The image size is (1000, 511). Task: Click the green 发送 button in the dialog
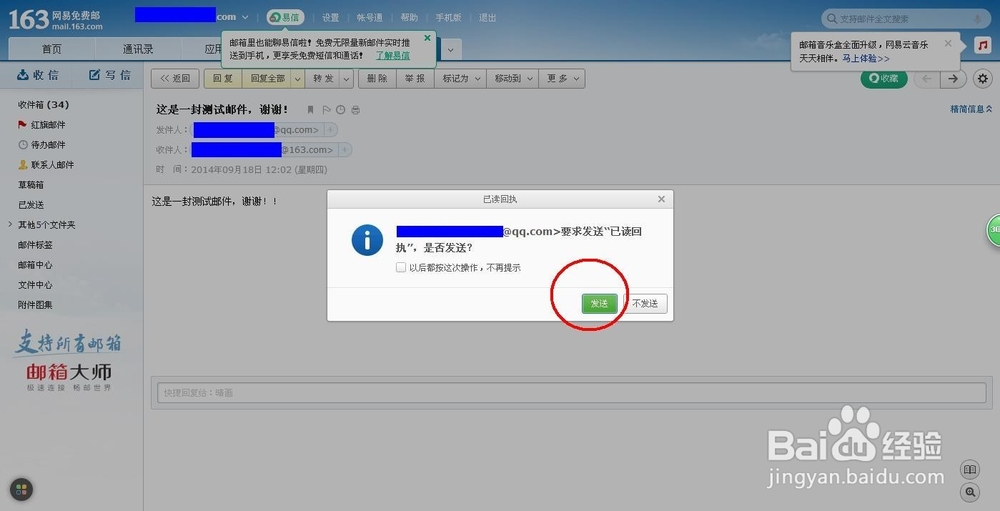click(x=599, y=304)
